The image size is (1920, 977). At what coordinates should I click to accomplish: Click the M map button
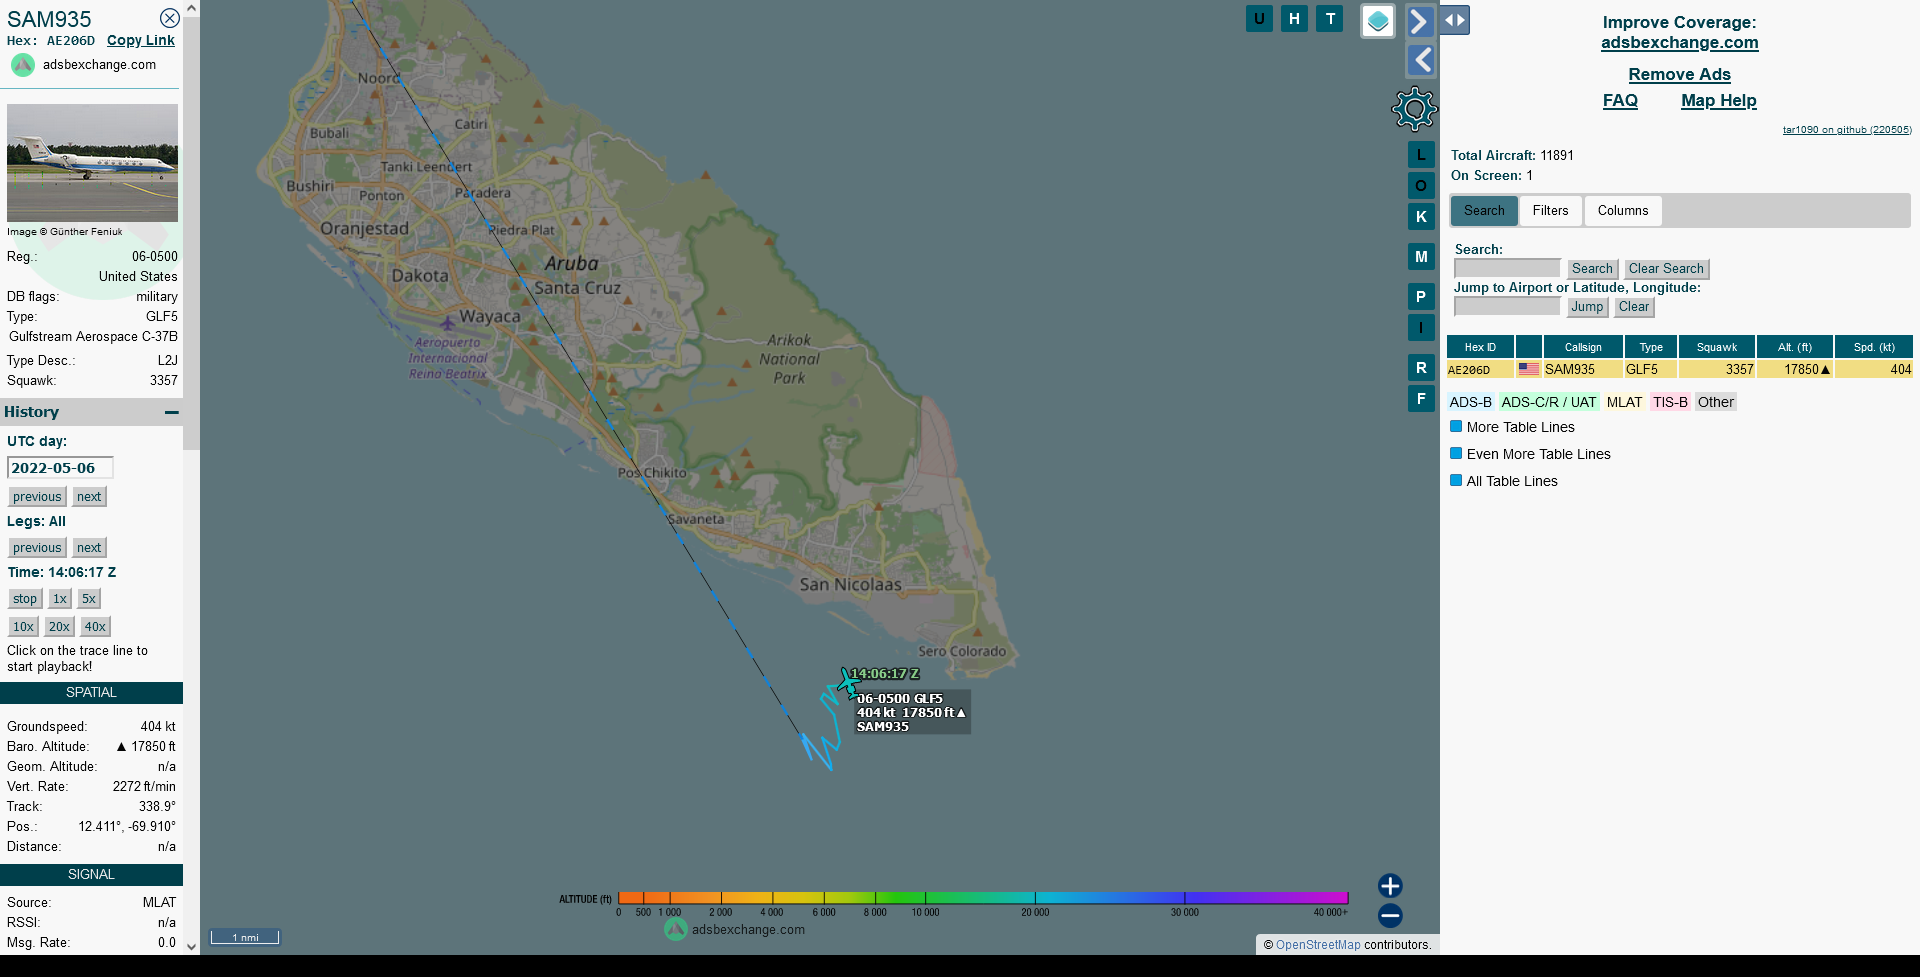coord(1421,257)
